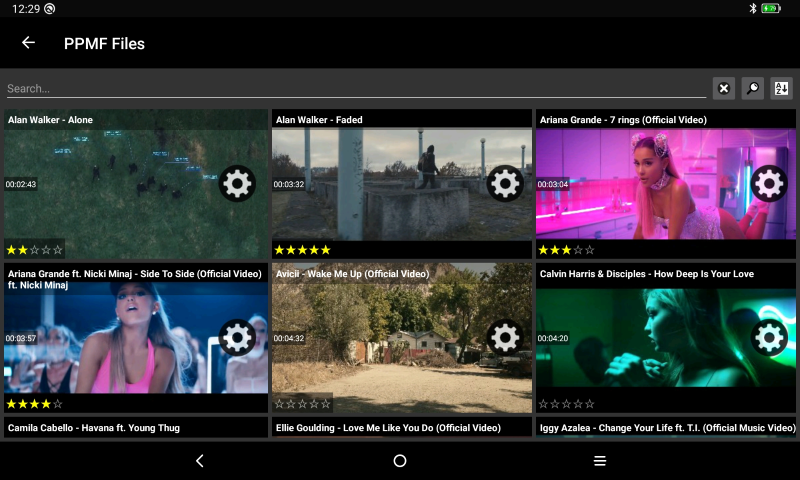Click the 00:03:32 duration label

289,184
